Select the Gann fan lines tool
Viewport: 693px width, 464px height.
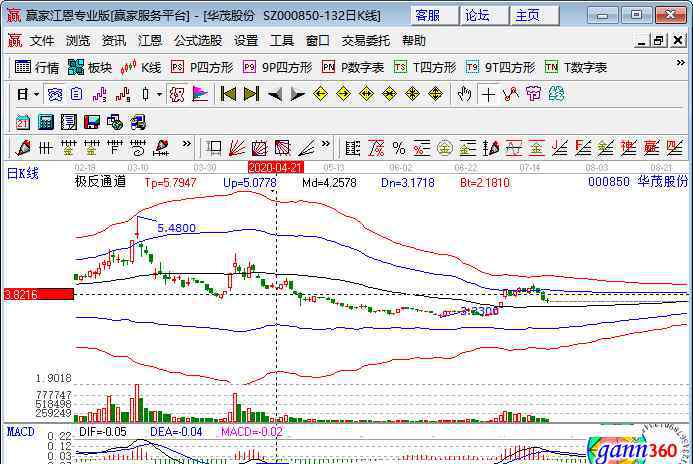(x=237, y=148)
